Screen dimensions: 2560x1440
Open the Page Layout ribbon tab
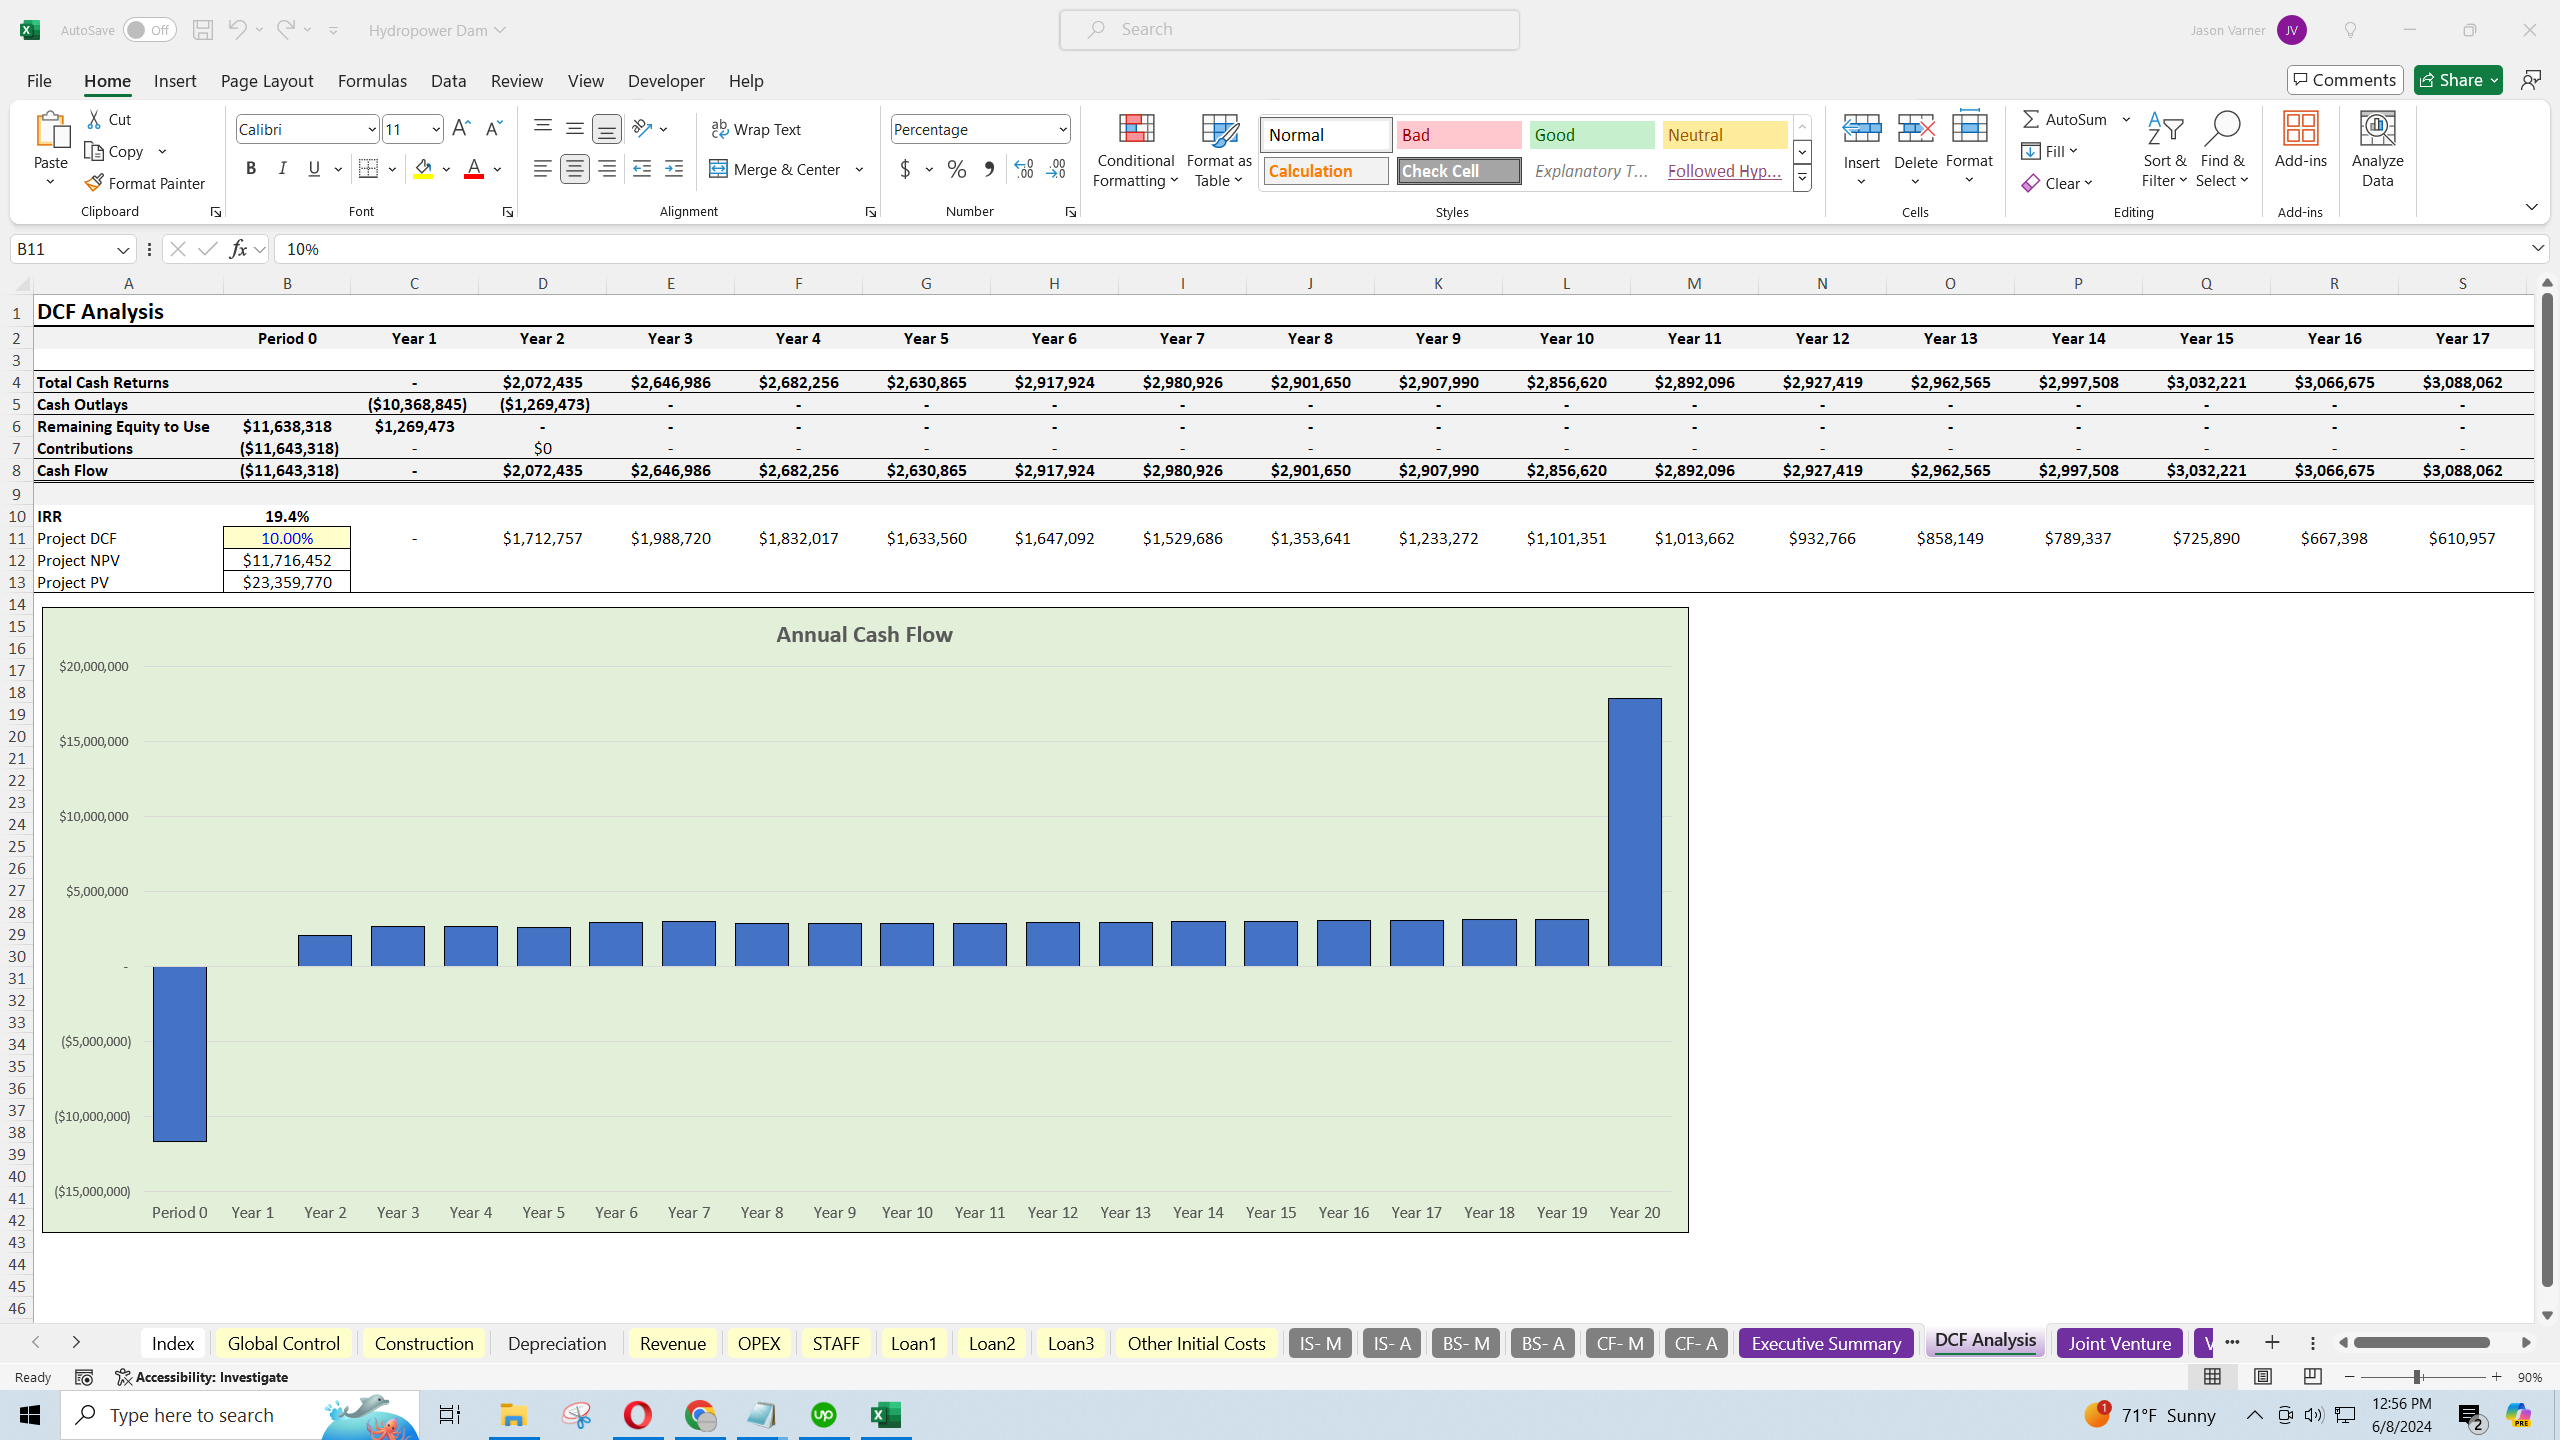tap(267, 81)
